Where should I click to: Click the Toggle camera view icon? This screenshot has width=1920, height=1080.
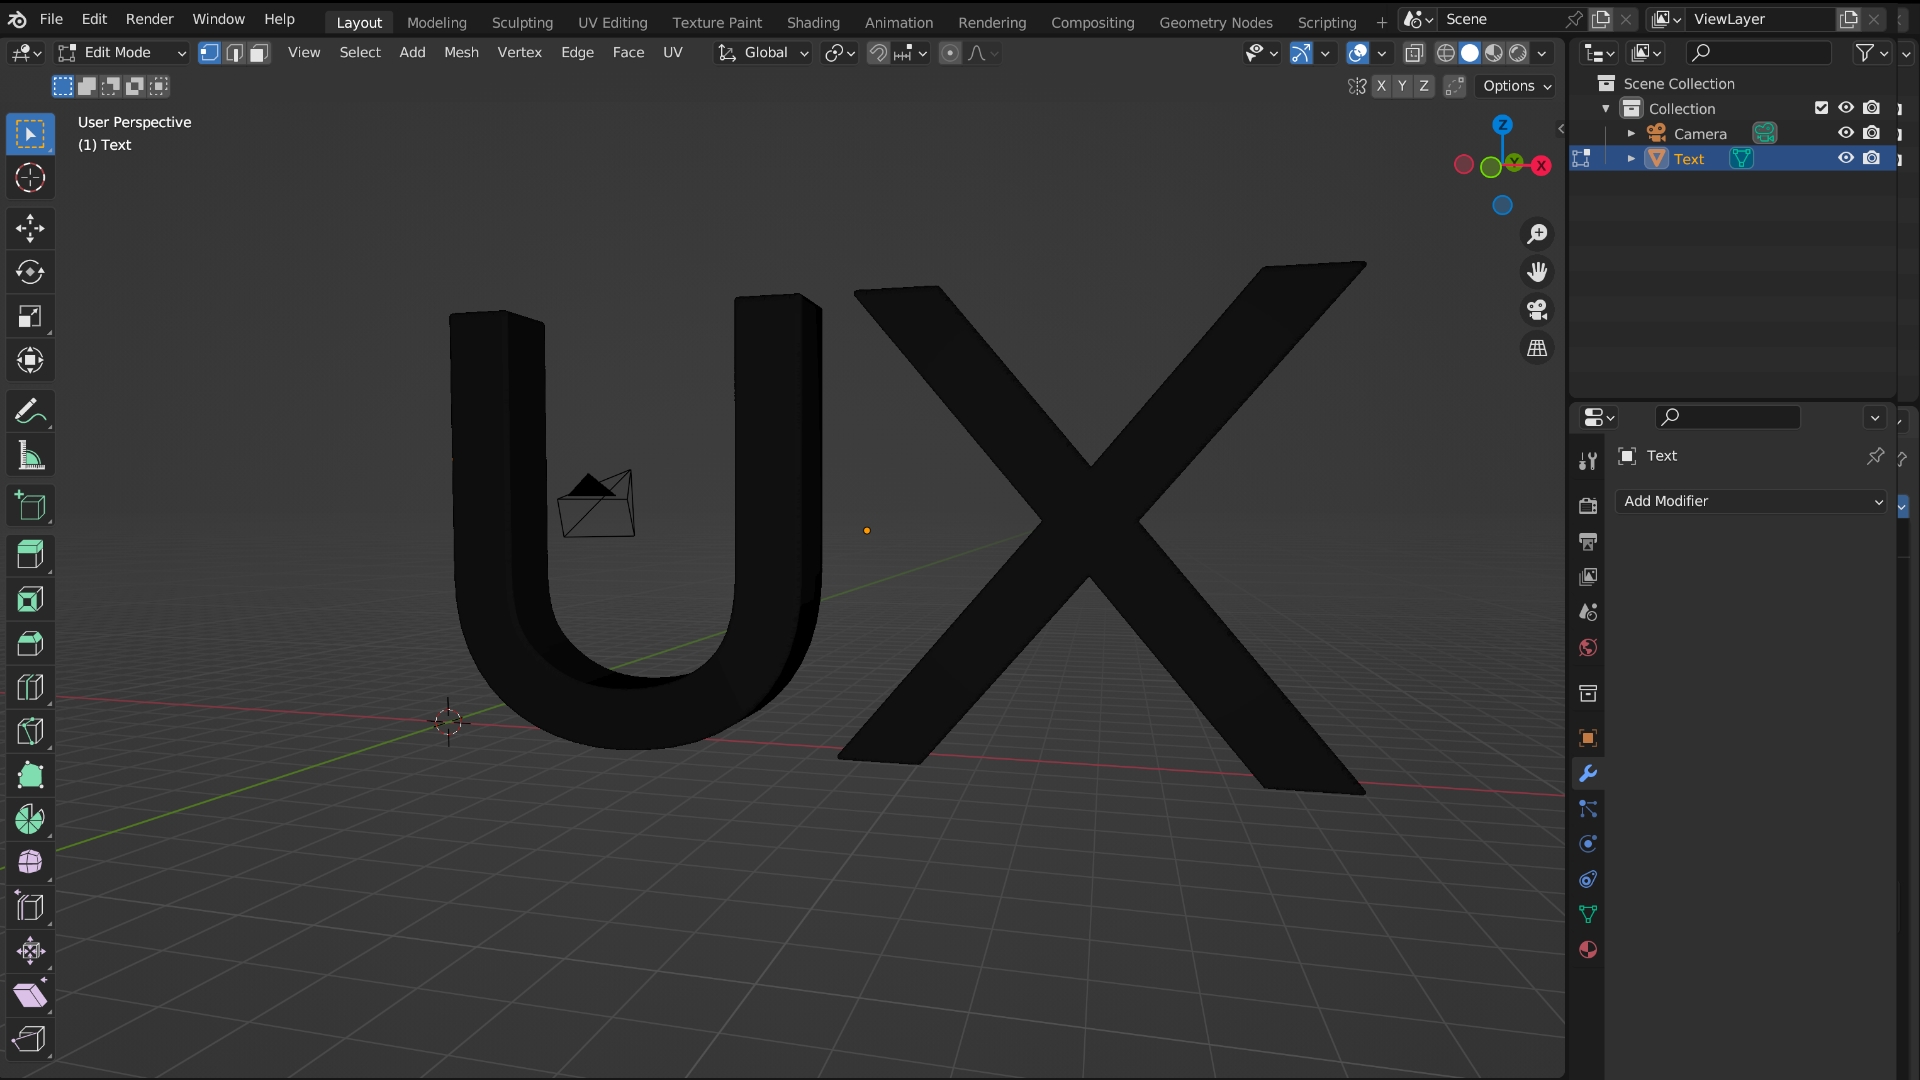[x=1537, y=310]
